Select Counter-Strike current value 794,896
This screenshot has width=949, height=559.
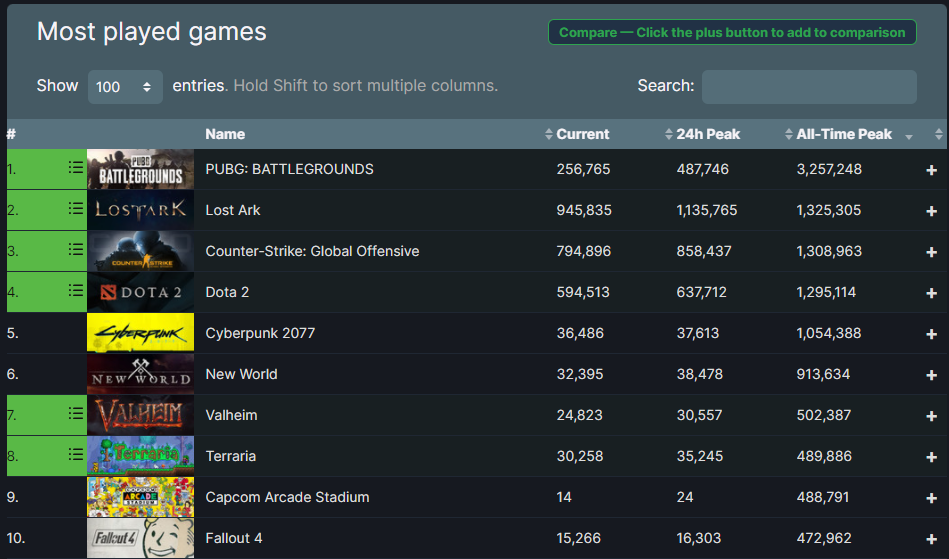pyautogui.click(x=584, y=251)
